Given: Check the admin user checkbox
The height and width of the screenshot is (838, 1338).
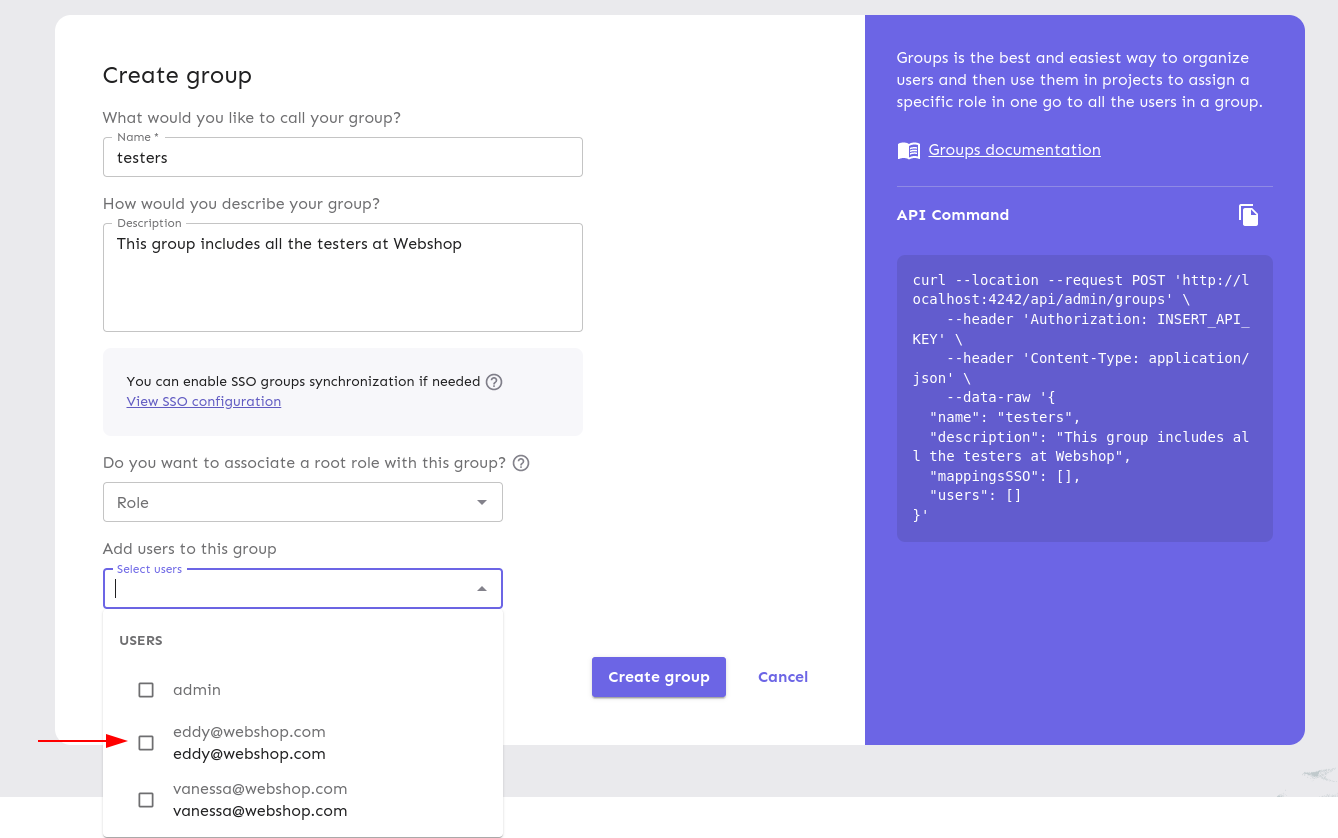Looking at the screenshot, I should click(x=146, y=690).
